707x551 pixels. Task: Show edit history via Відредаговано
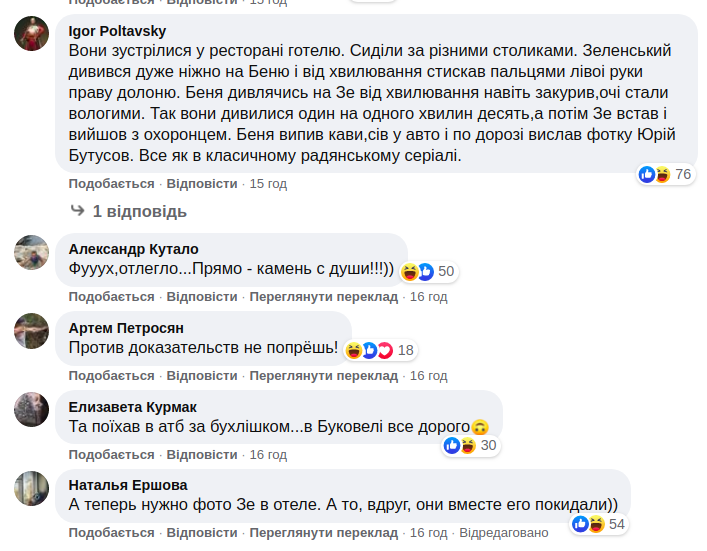(x=504, y=533)
